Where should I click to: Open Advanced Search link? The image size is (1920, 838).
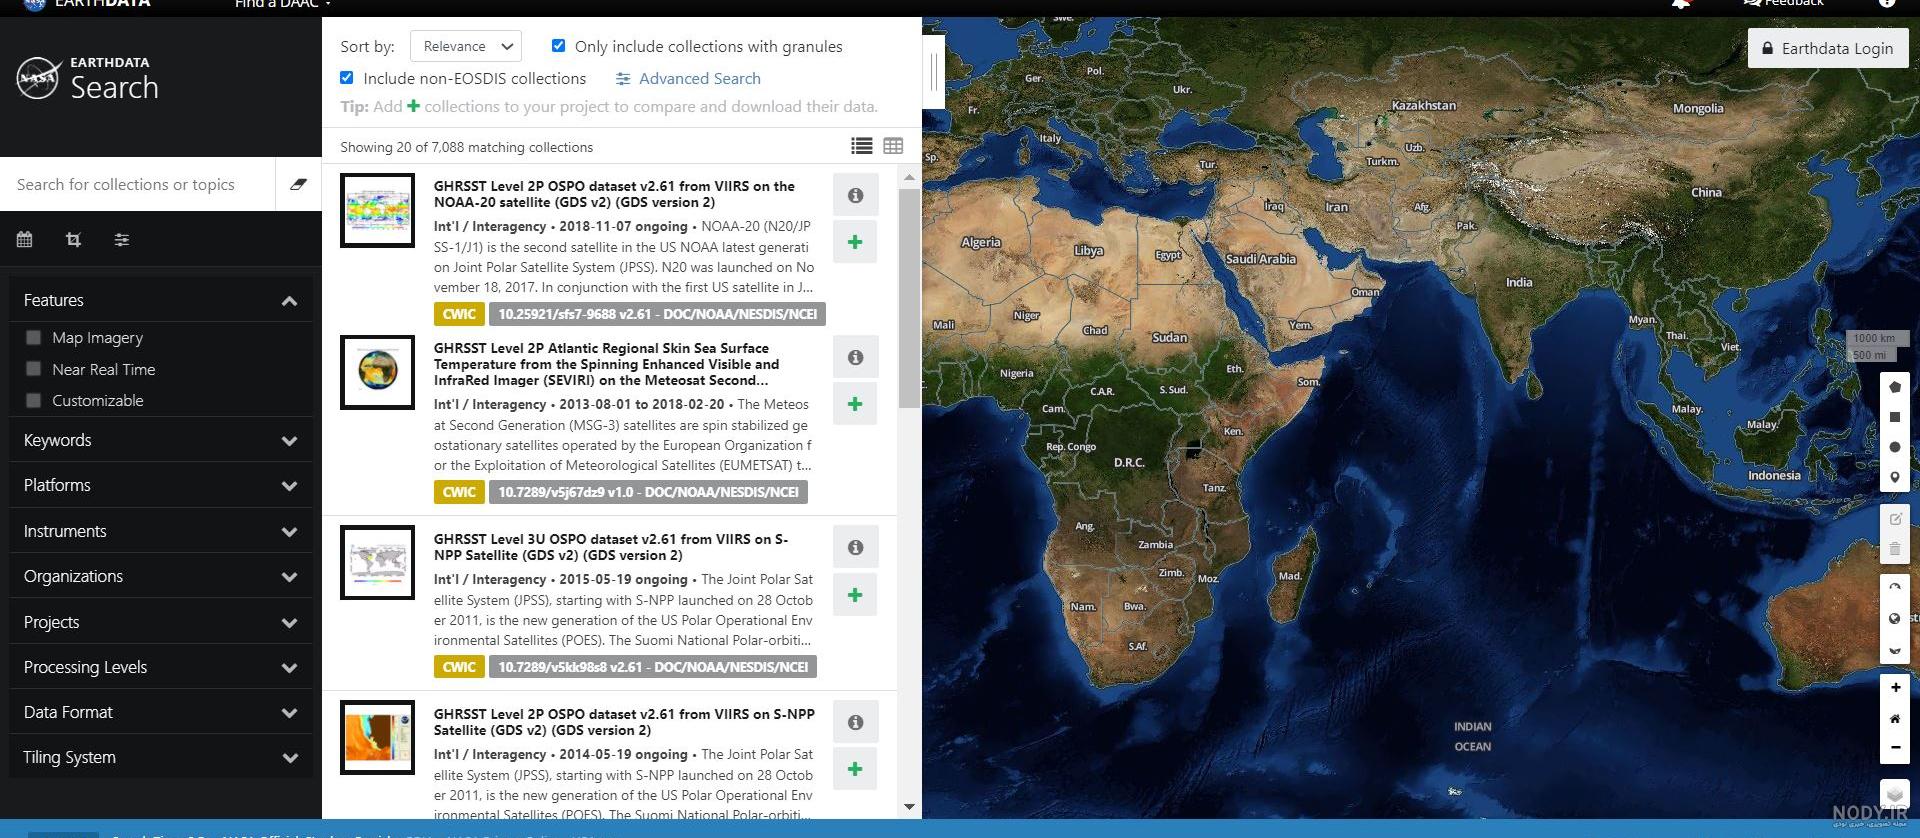coord(688,78)
